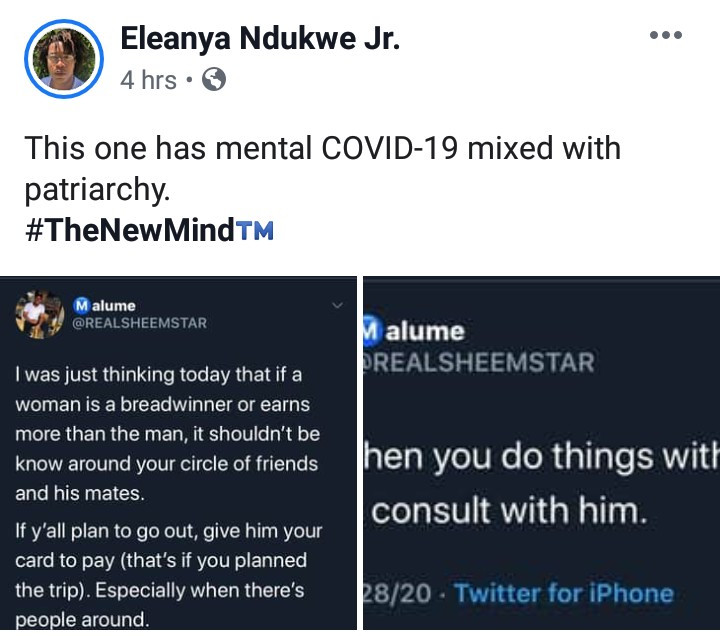Open the Eleanya Ndukwe Jr. profile name
720x636 pixels.
260,38
